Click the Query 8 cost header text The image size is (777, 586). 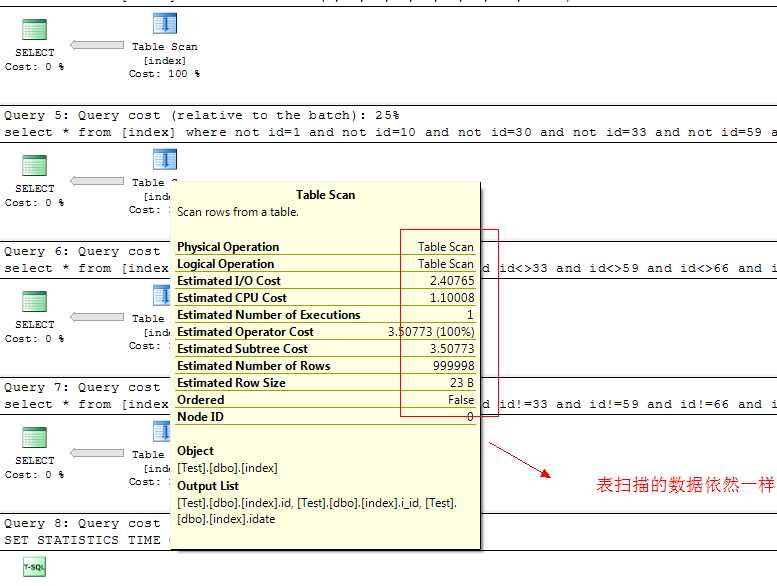click(x=82, y=524)
